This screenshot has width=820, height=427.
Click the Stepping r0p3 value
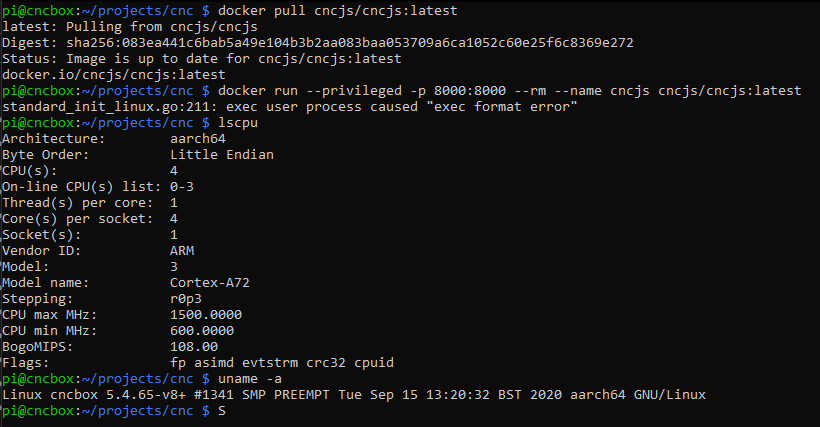point(186,299)
